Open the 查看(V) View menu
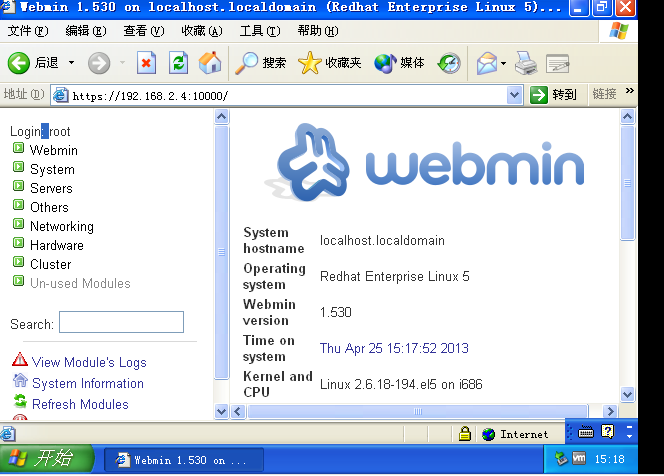Image resolution: width=664 pixels, height=476 pixels. pos(144,31)
